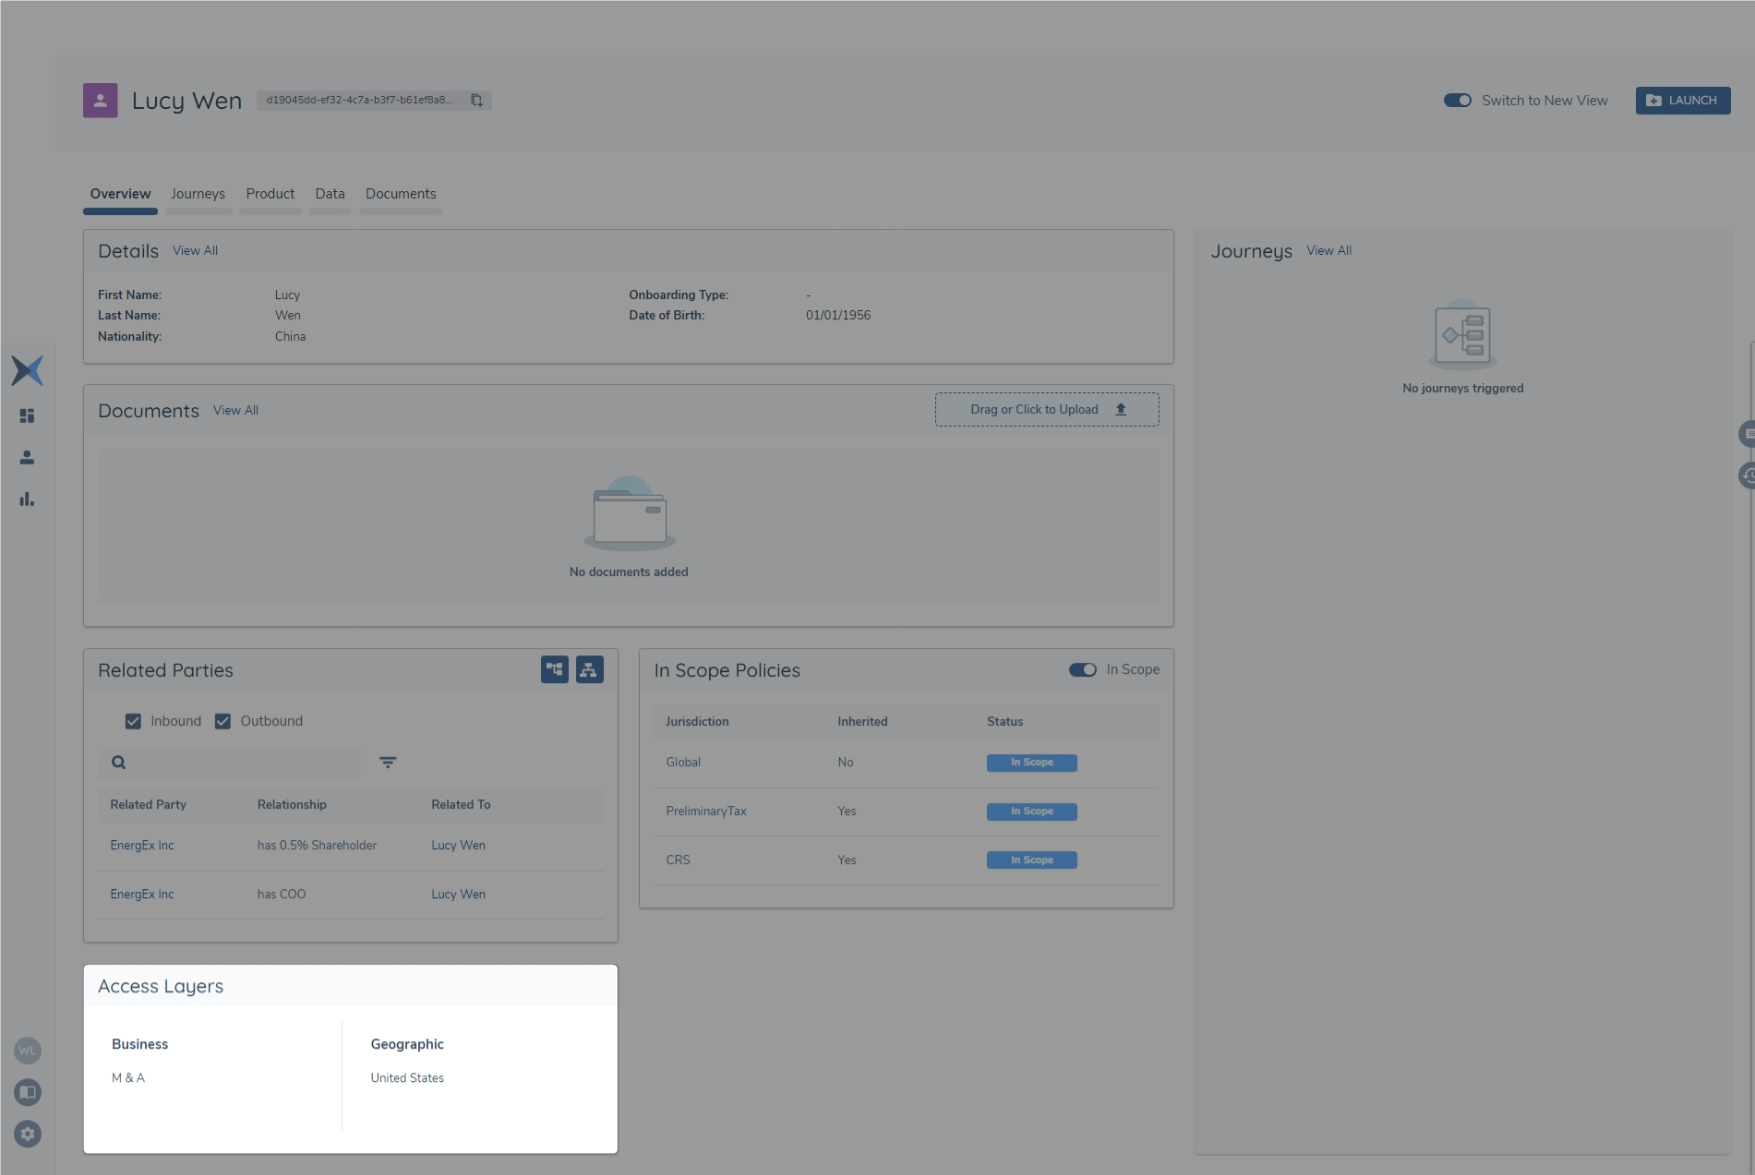
Task: Switch Related Parties to hierarchy chart view
Action: coord(590,670)
